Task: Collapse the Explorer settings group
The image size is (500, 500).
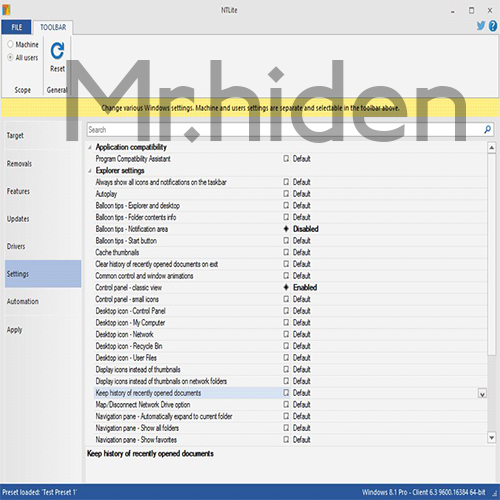Action: tap(90, 171)
